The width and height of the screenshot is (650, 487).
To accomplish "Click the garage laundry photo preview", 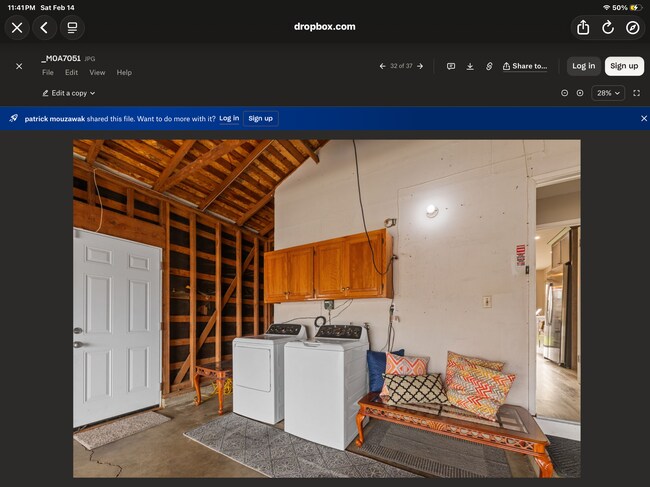I will 326,308.
